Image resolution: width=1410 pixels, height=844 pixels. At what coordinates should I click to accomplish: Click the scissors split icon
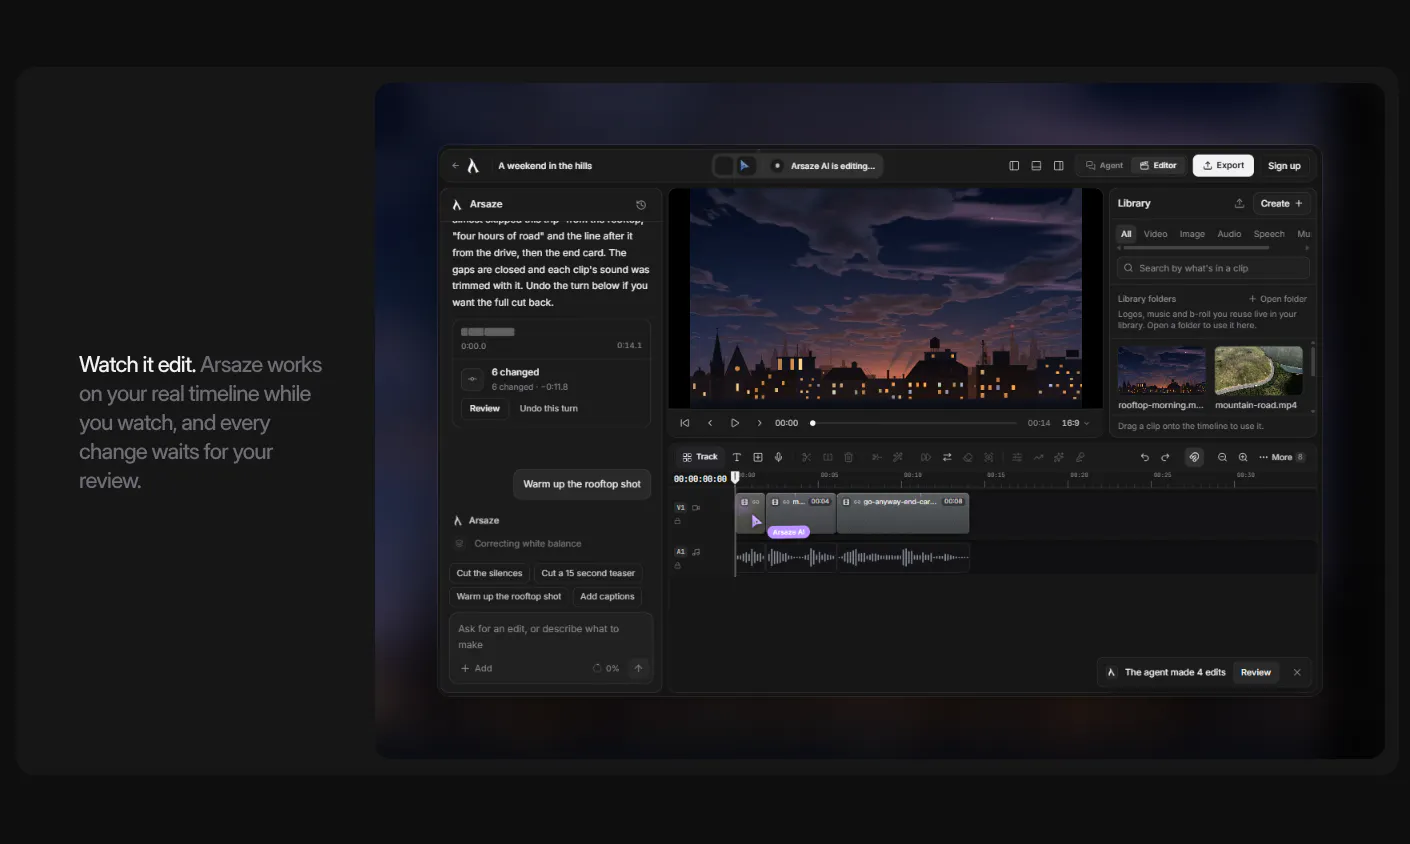pyautogui.click(x=806, y=457)
